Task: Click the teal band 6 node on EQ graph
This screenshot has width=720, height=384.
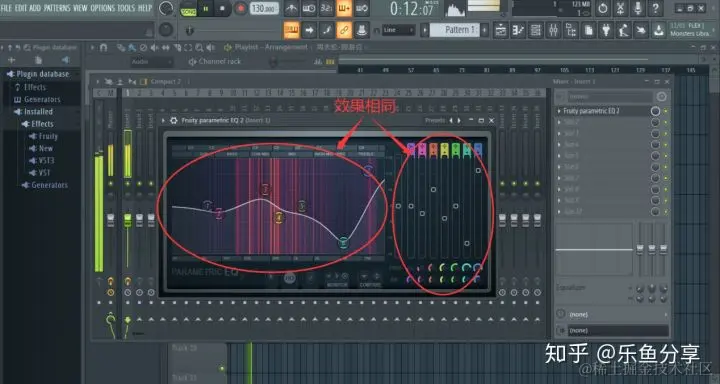Action: (343, 242)
